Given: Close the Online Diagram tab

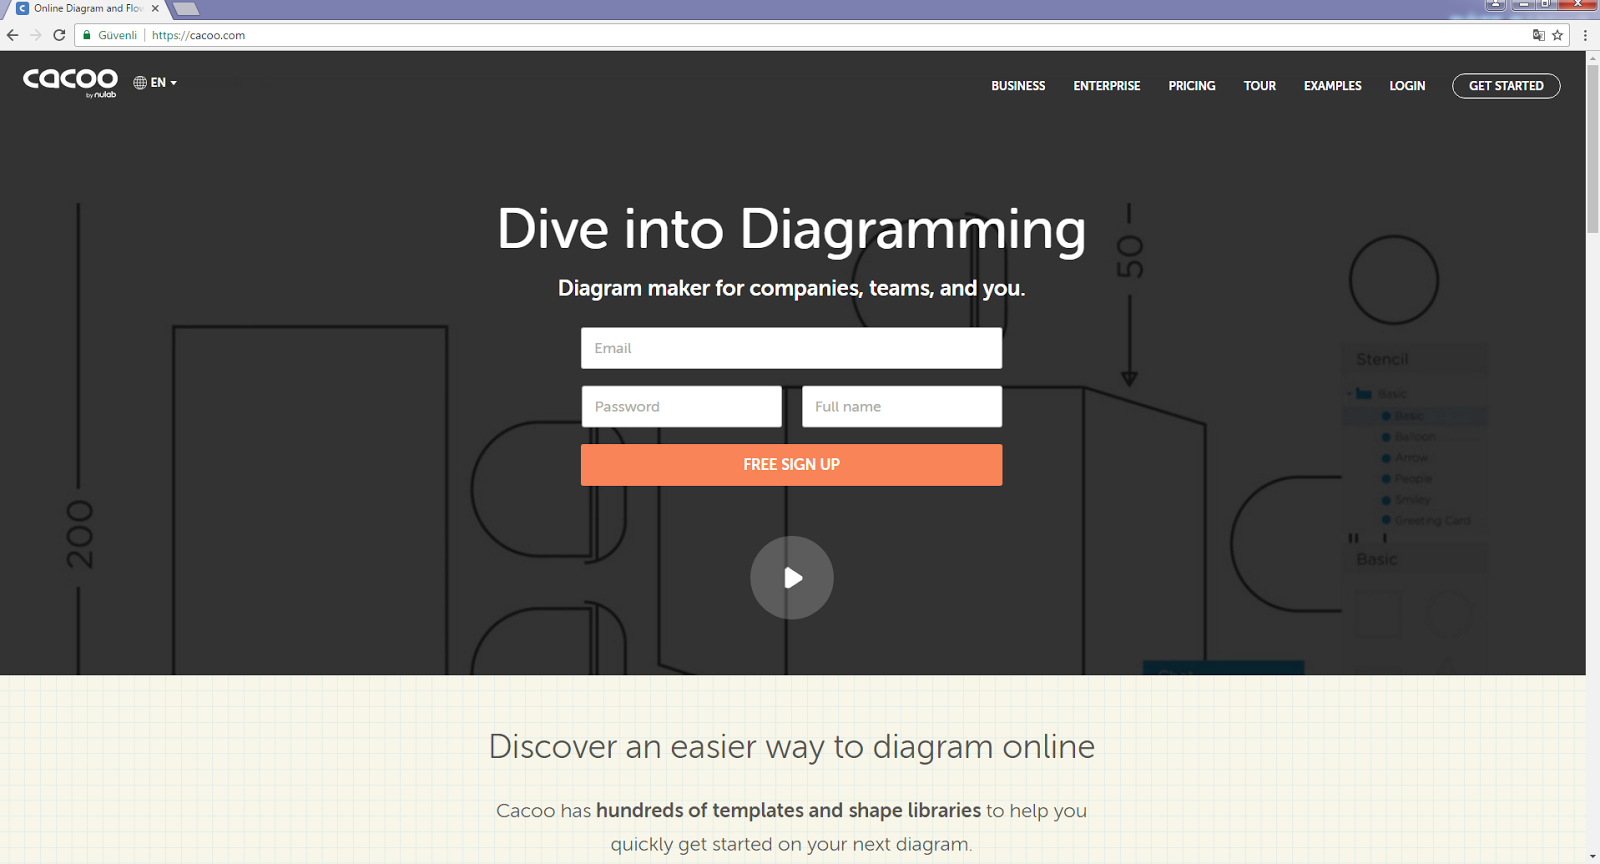Looking at the screenshot, I should pyautogui.click(x=155, y=9).
